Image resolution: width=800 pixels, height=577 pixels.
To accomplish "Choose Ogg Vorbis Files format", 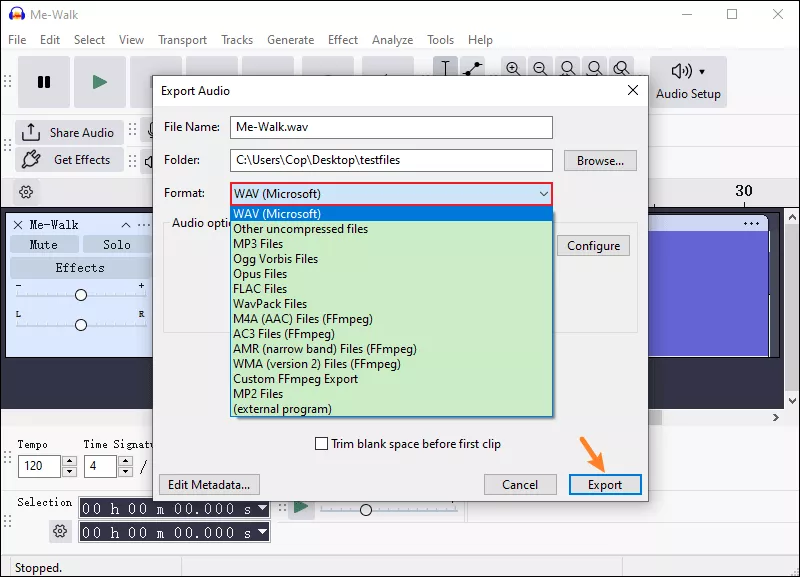I will coord(391,259).
